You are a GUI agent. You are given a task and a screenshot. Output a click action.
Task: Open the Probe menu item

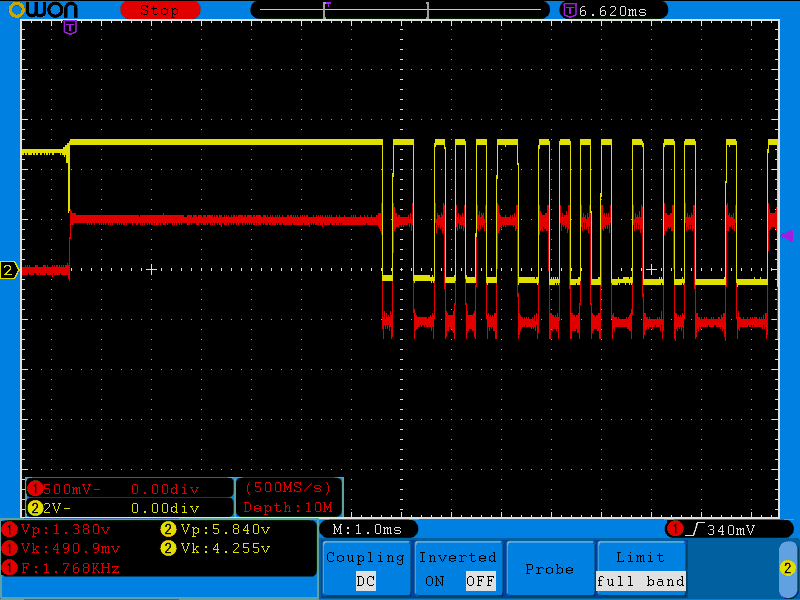(549, 569)
